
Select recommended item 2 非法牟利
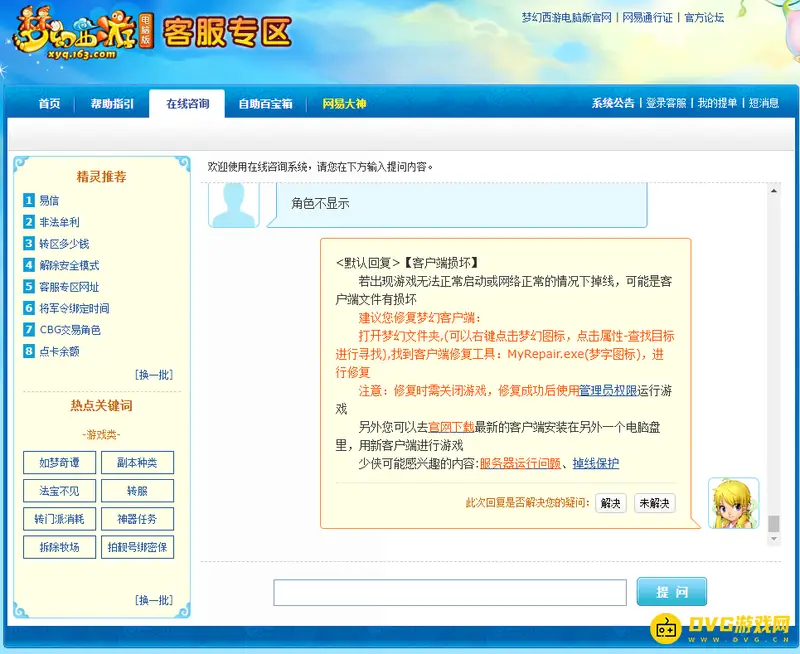point(59,222)
